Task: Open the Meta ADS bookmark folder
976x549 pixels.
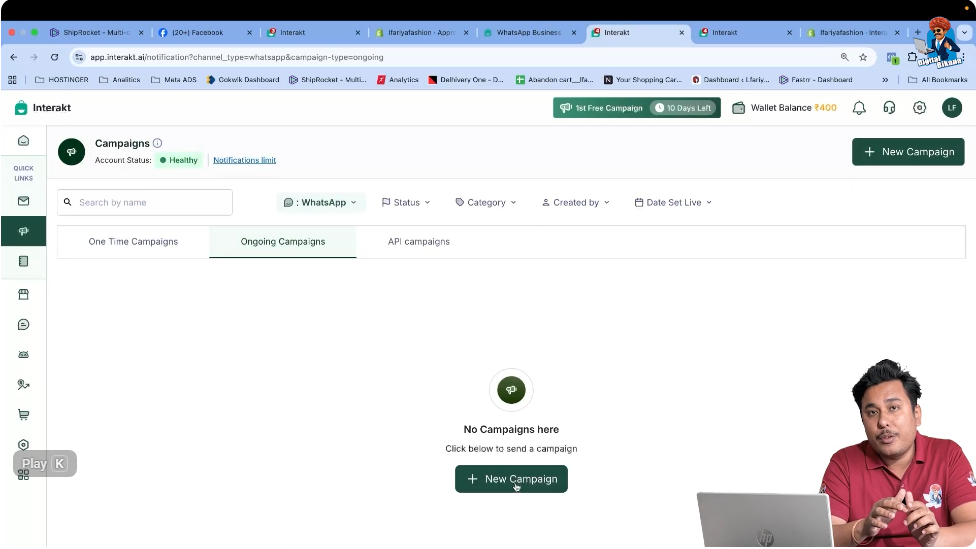Action: (x=174, y=80)
